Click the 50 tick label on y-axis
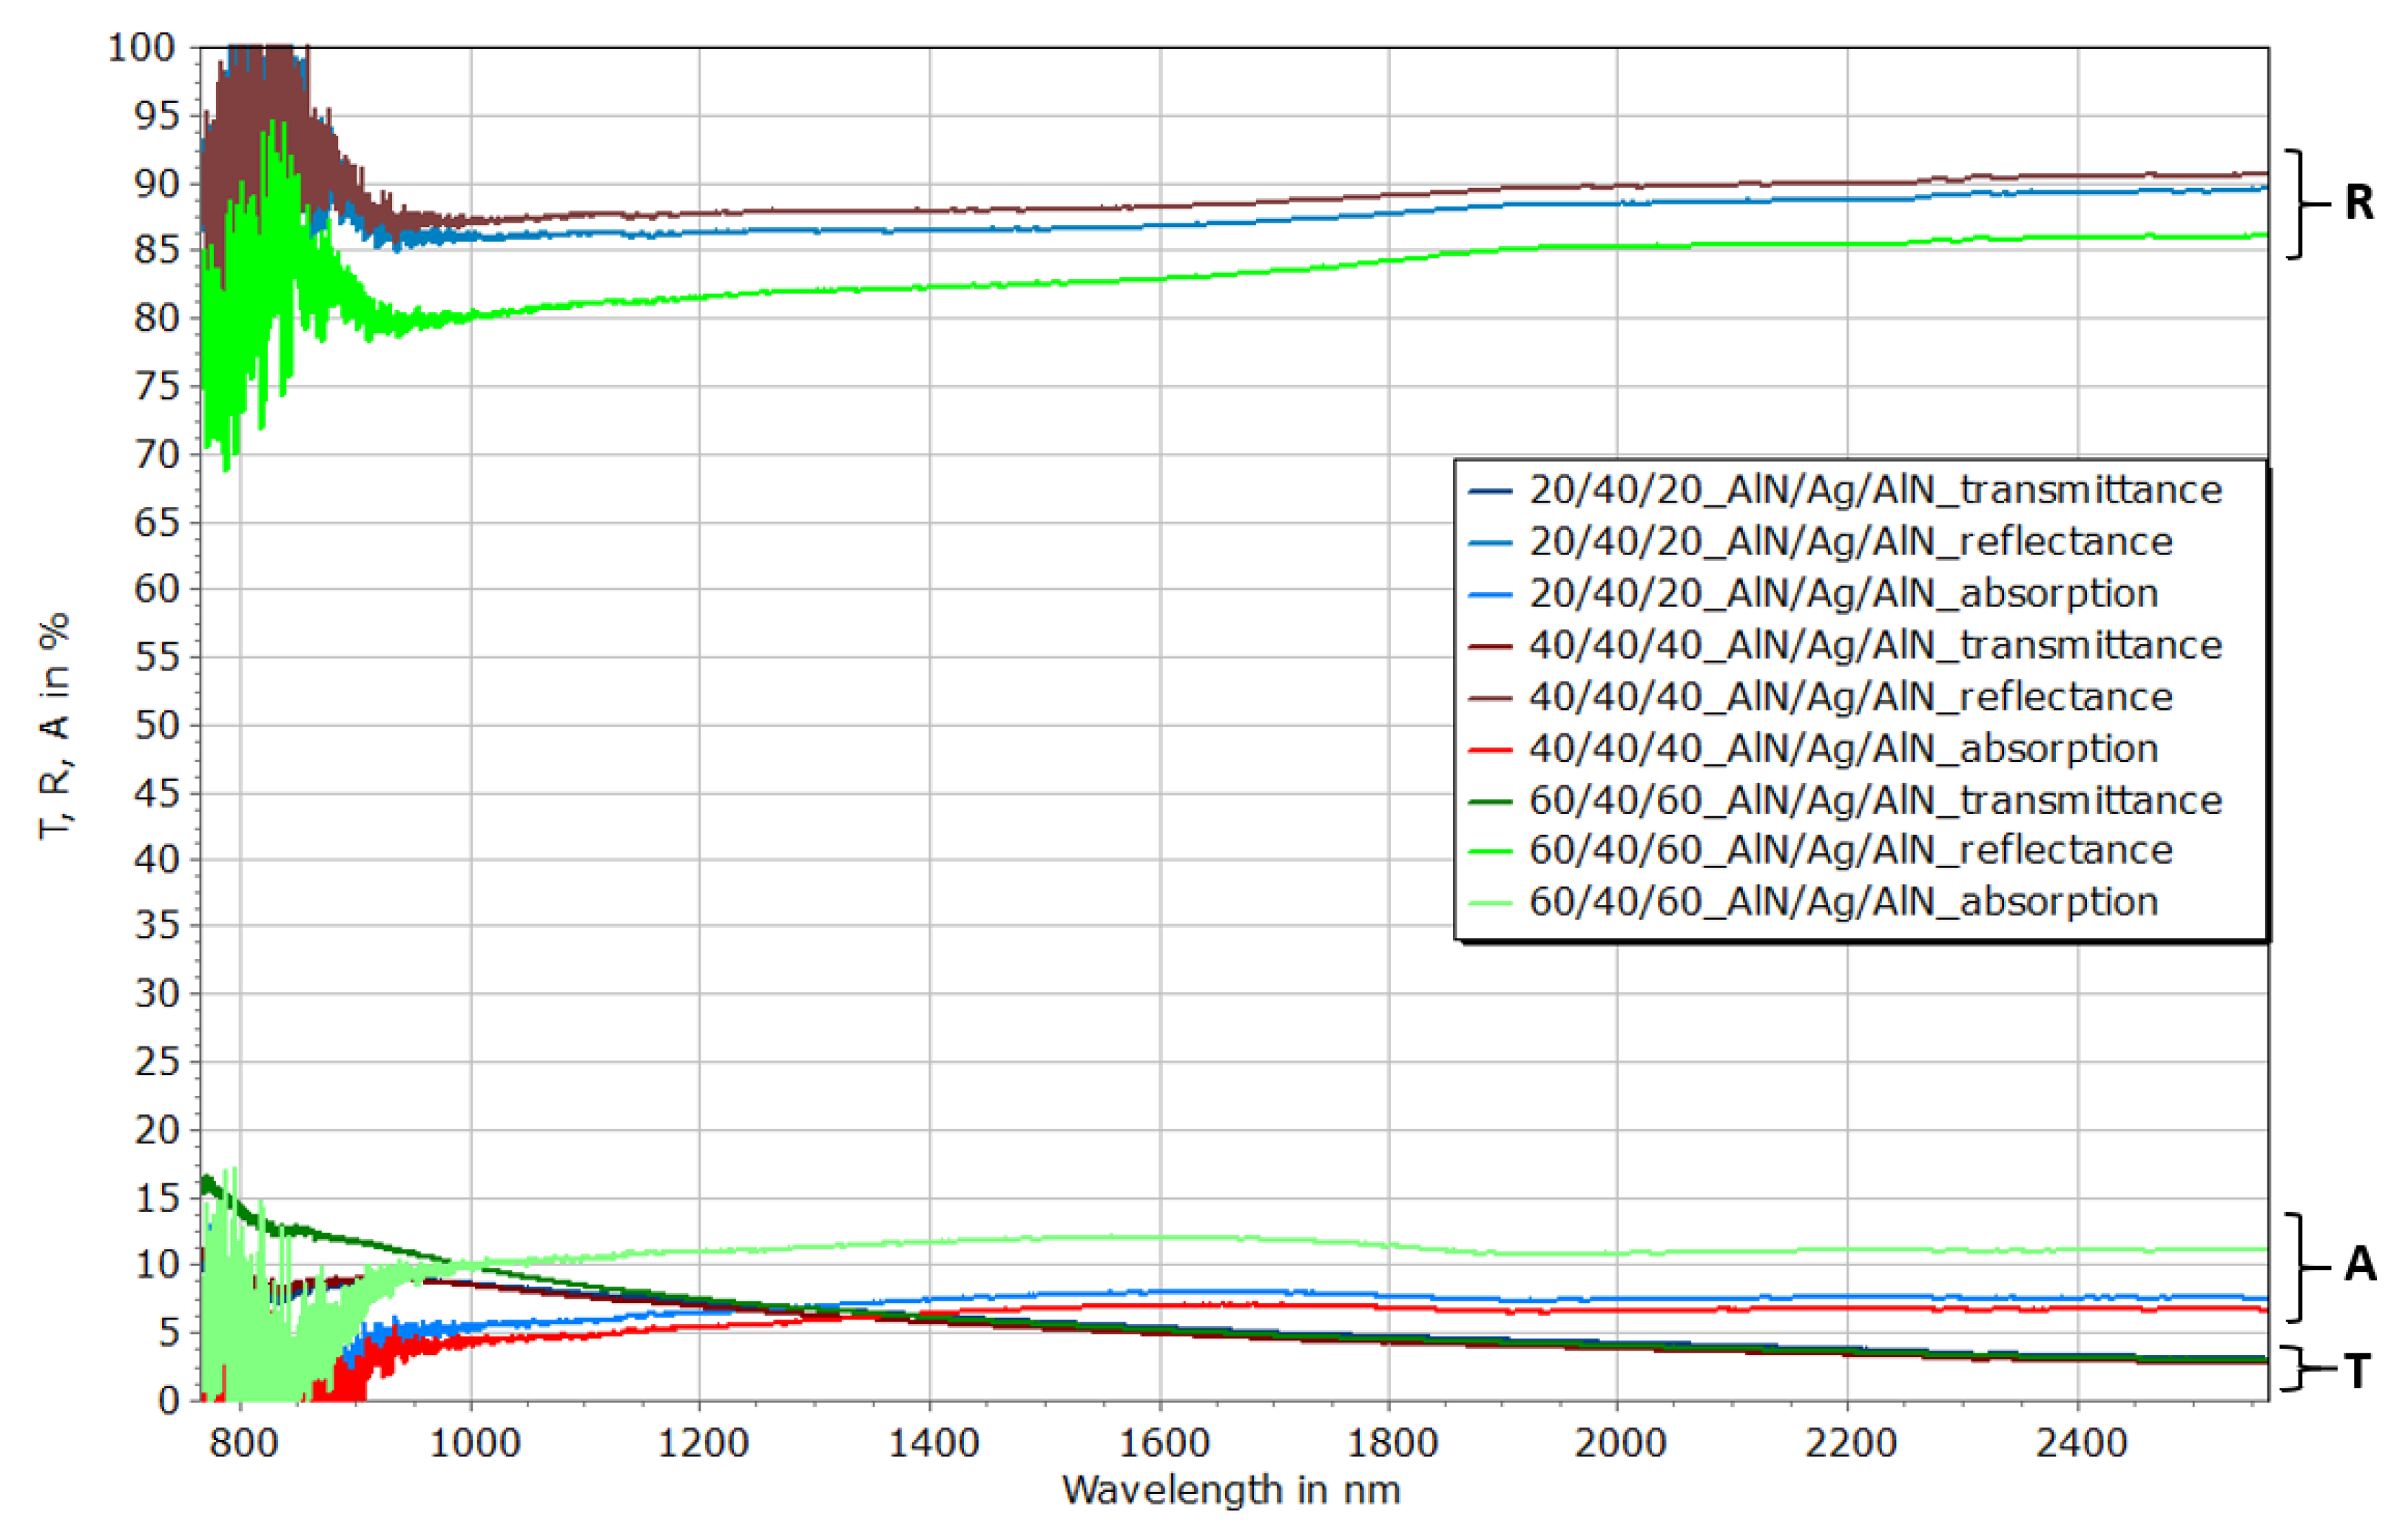 155,725
